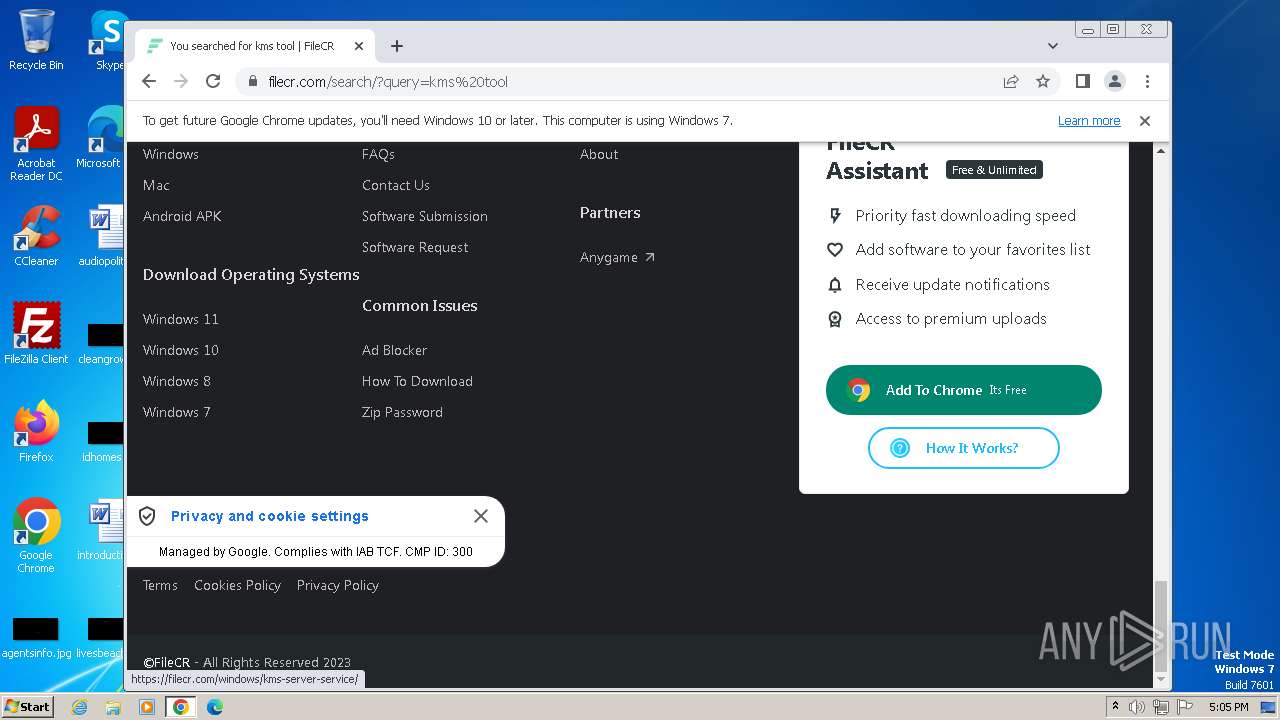Open the Zip Password link
The image size is (1280, 720).
coord(402,412)
